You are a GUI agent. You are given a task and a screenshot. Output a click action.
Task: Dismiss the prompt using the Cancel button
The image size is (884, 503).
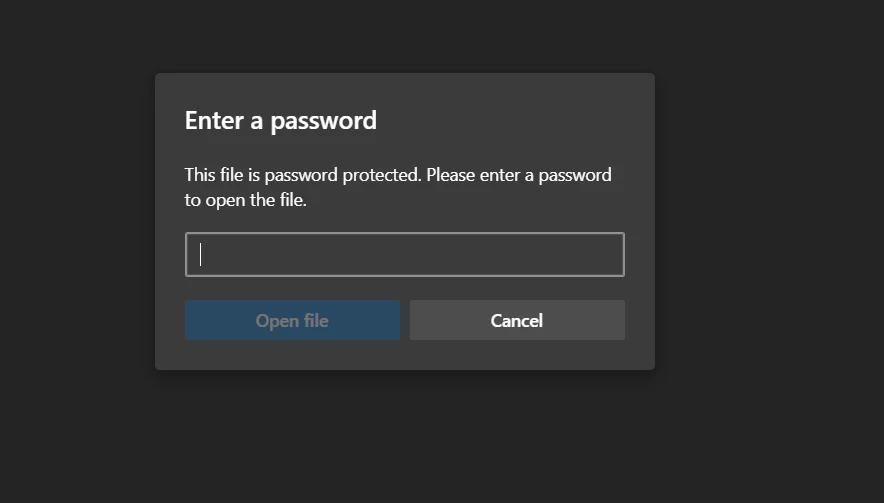point(517,320)
